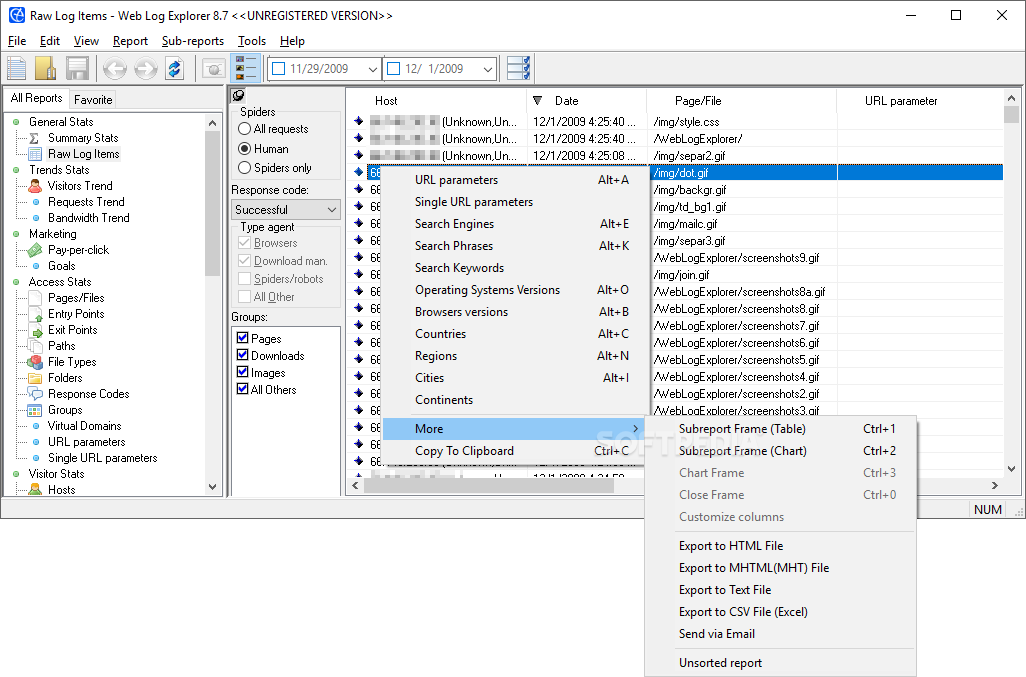Viewport: 1026px width, 677px height.
Task: Expand the More submenu arrow
Action: [635, 428]
